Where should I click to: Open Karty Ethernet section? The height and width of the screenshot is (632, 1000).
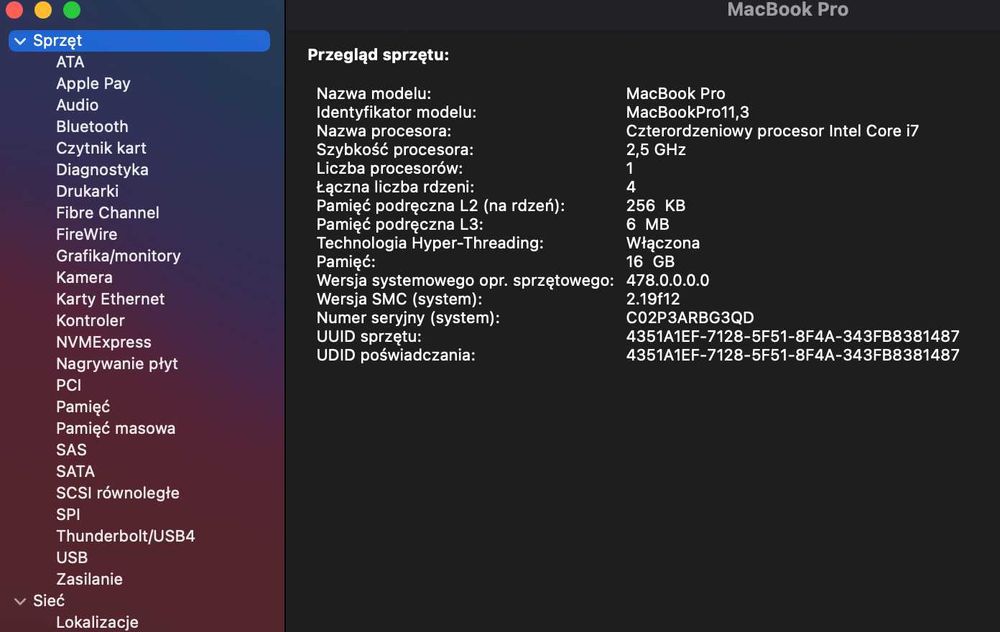pyautogui.click(x=110, y=299)
